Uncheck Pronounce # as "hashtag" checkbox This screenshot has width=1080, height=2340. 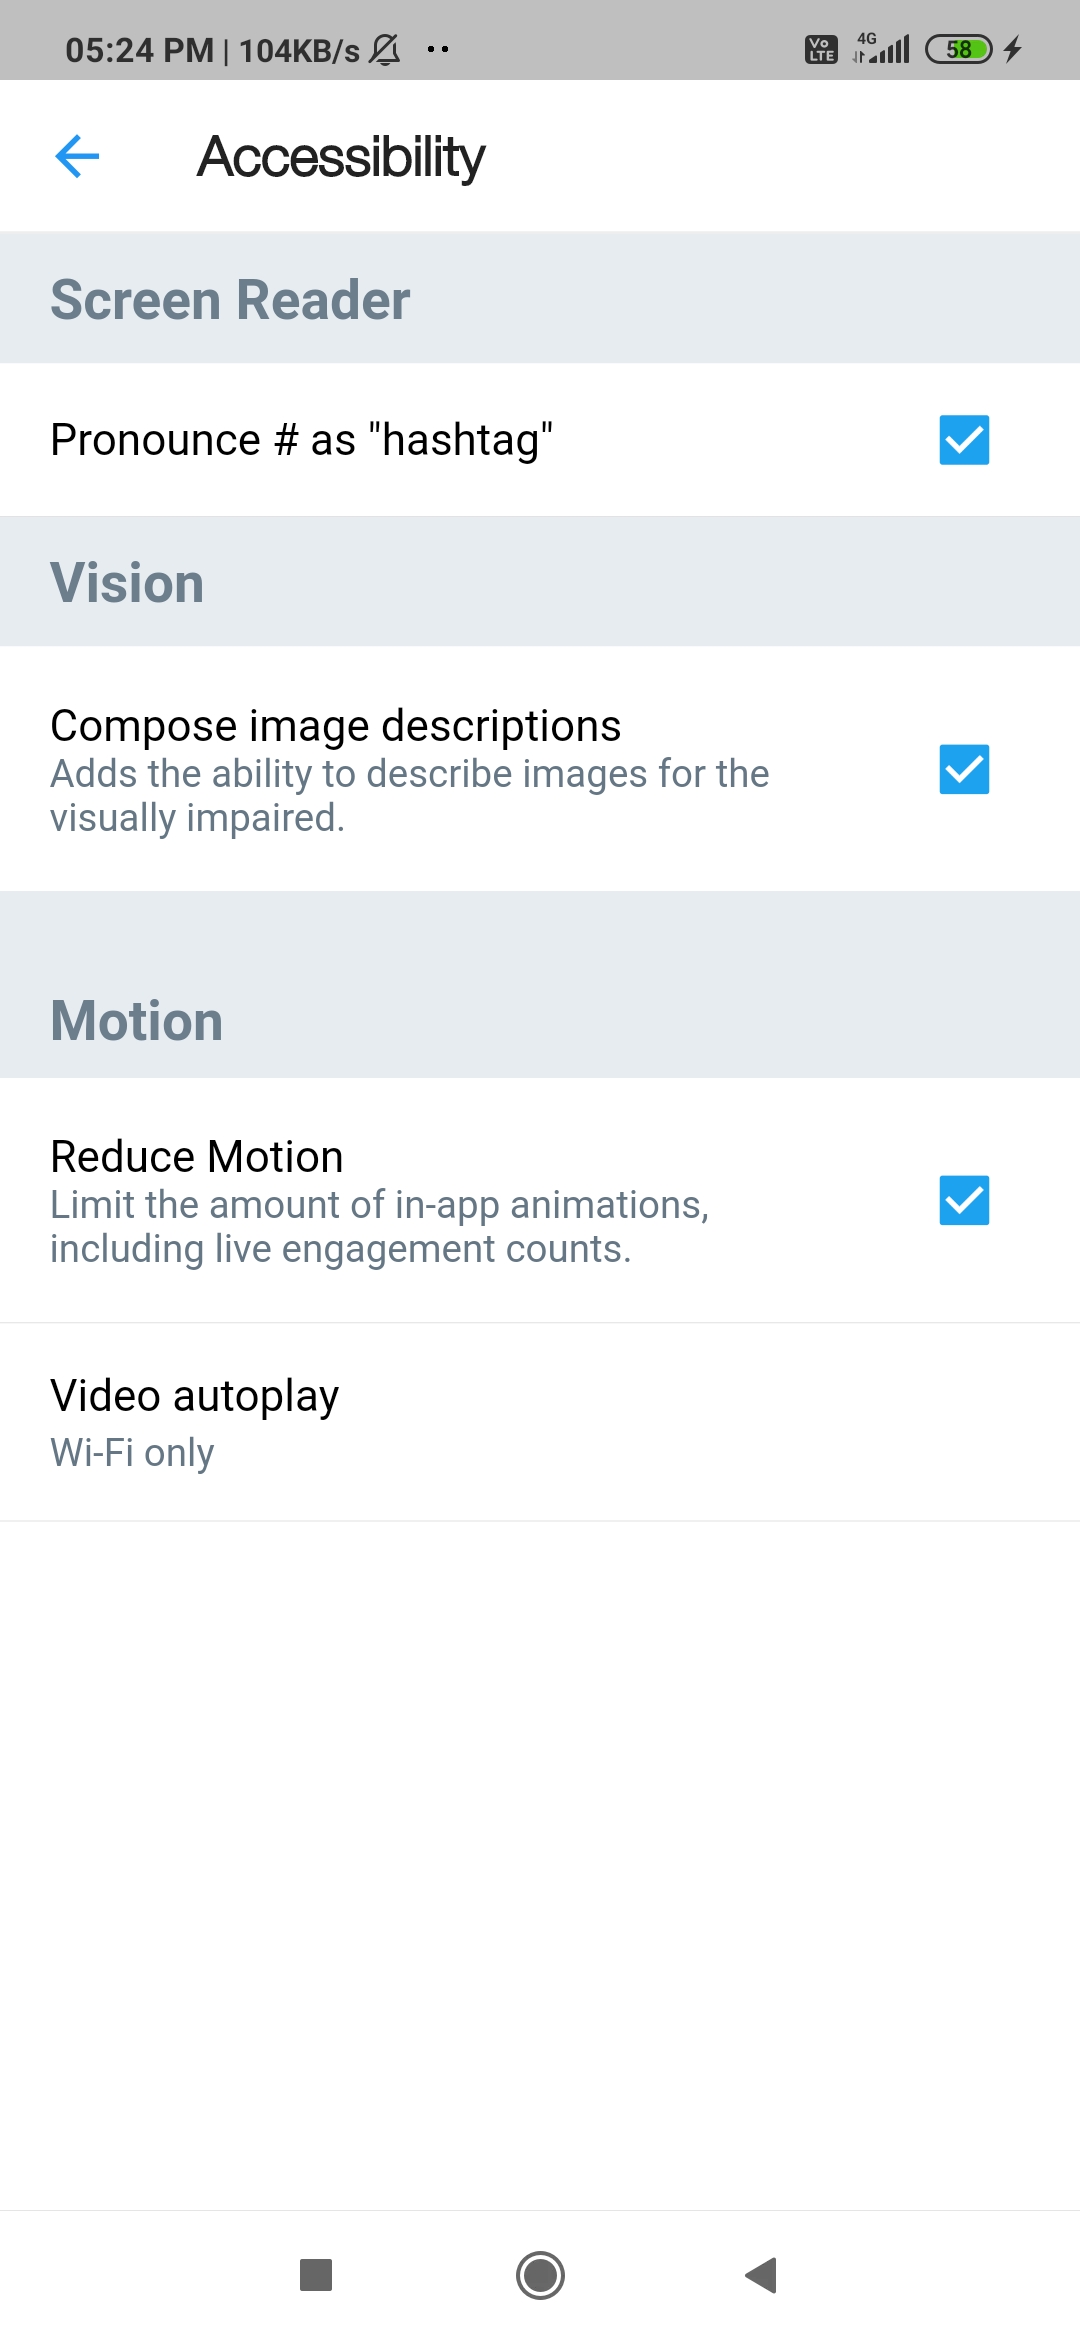(x=964, y=440)
